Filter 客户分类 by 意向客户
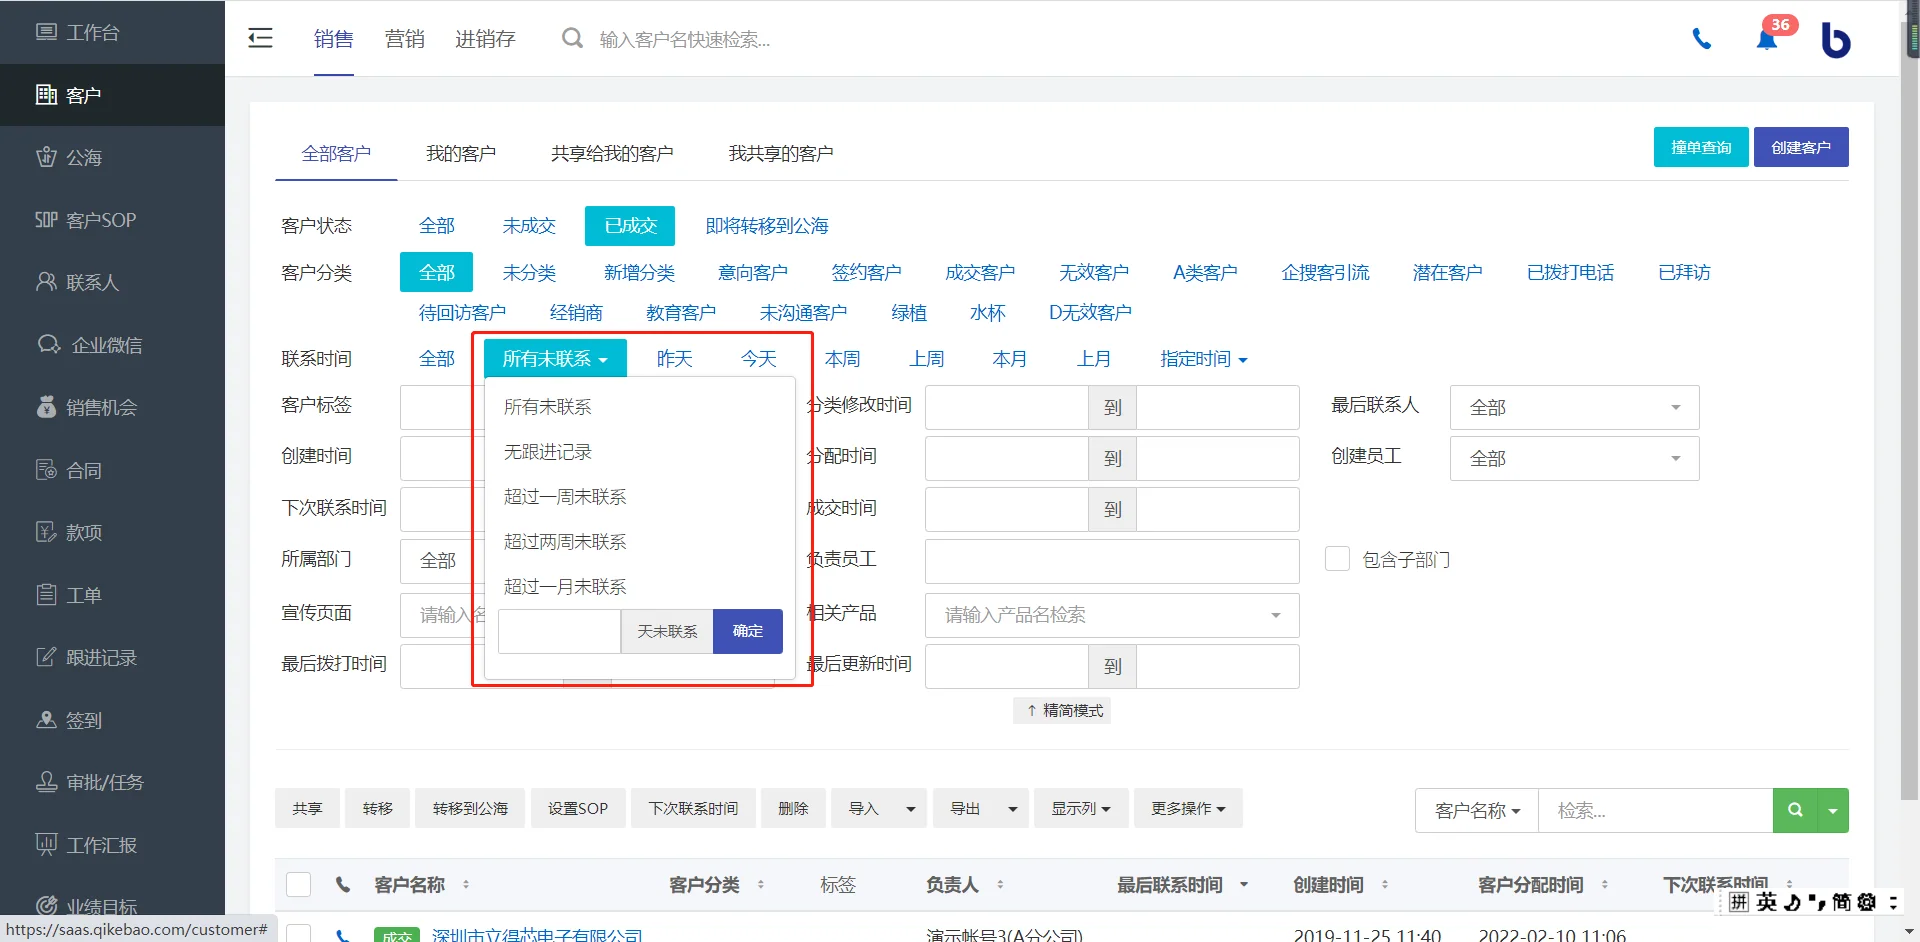The width and height of the screenshot is (1920, 942). (x=753, y=272)
